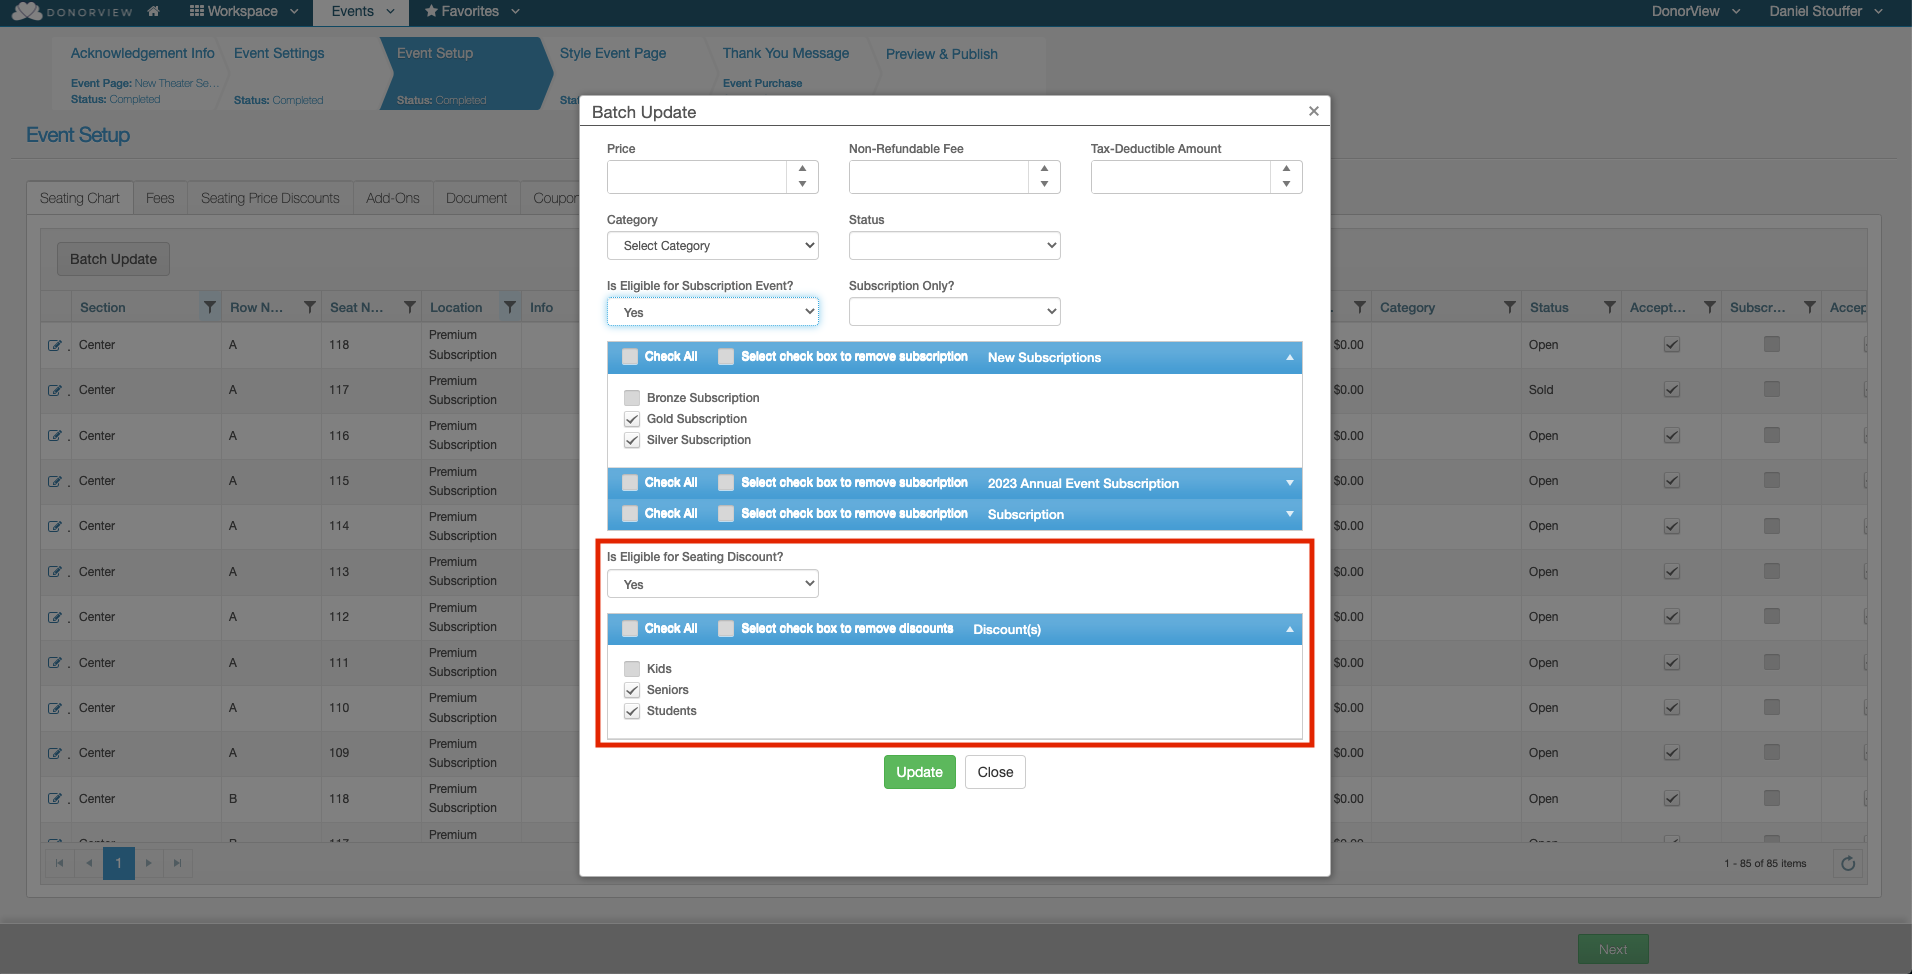Open filter for Status column
The width and height of the screenshot is (1912, 974).
tap(1609, 307)
